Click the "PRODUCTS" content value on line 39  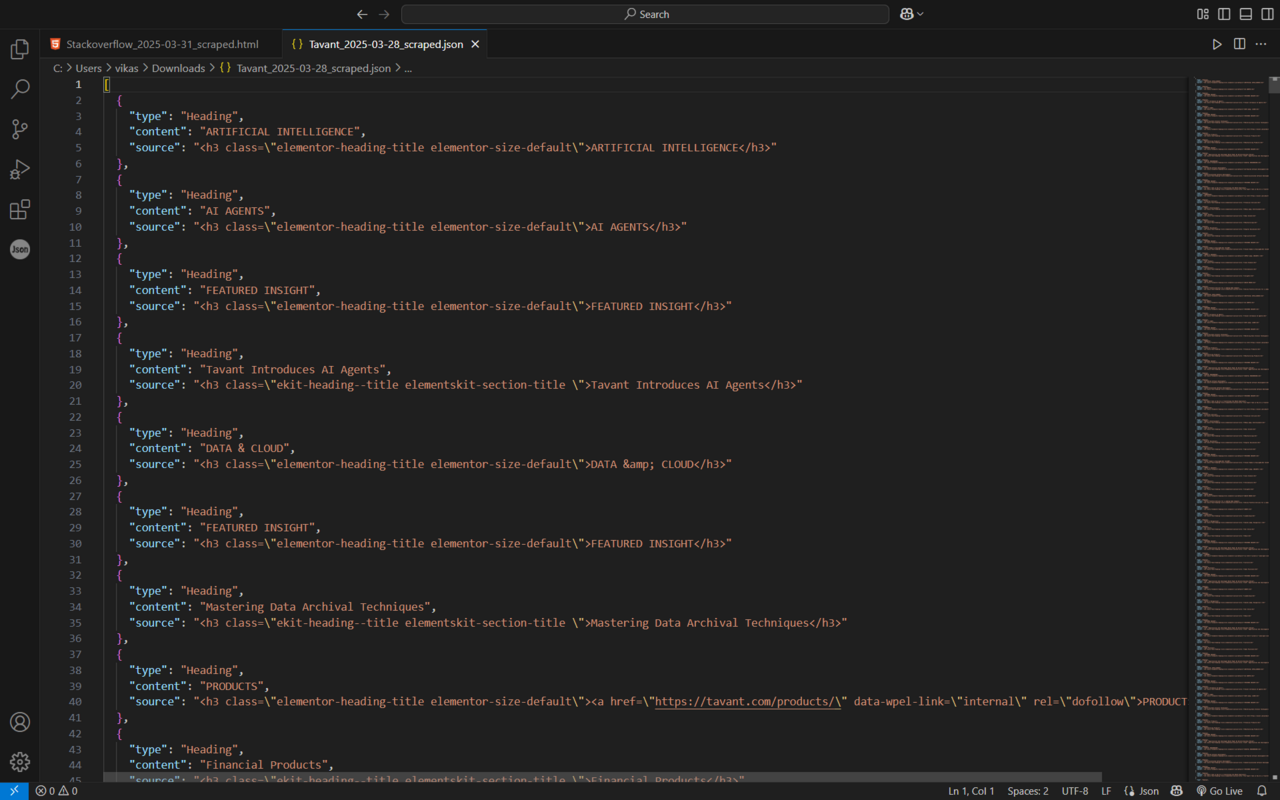[x=232, y=686]
